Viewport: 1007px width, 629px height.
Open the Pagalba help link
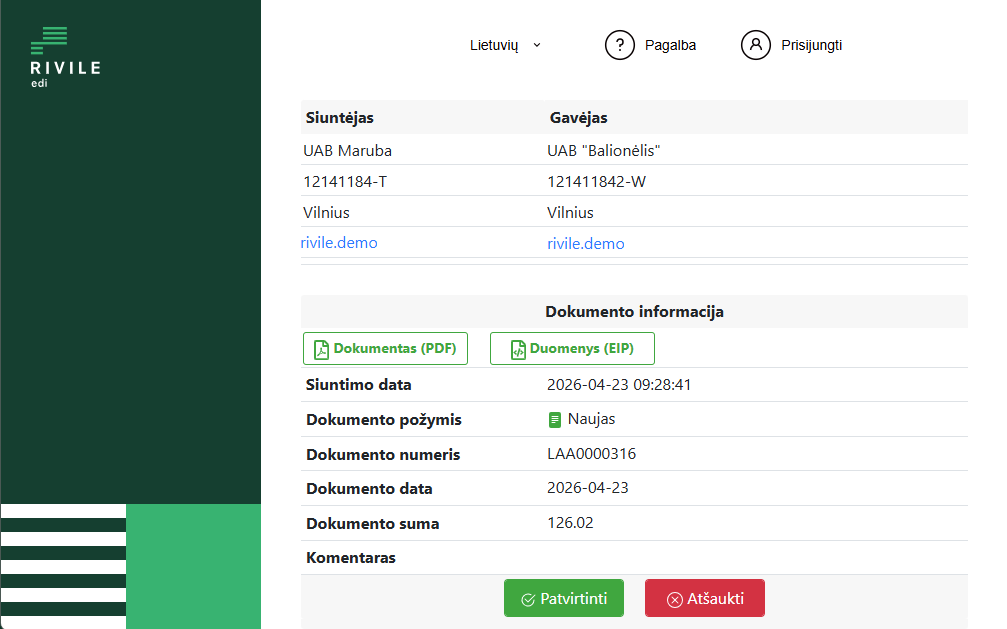click(670, 45)
